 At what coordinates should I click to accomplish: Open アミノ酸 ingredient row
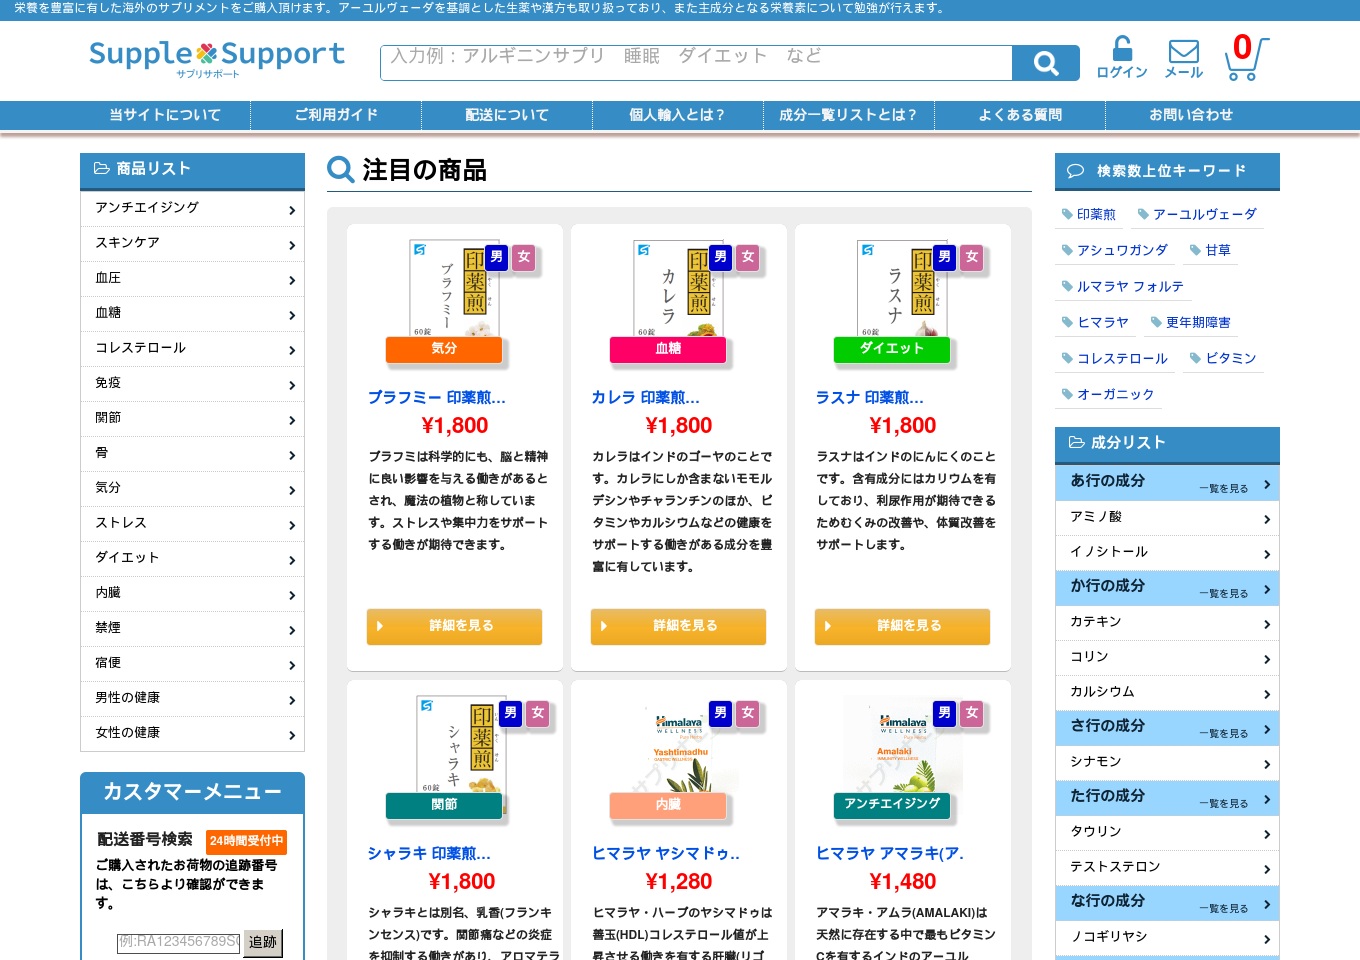click(x=1167, y=518)
